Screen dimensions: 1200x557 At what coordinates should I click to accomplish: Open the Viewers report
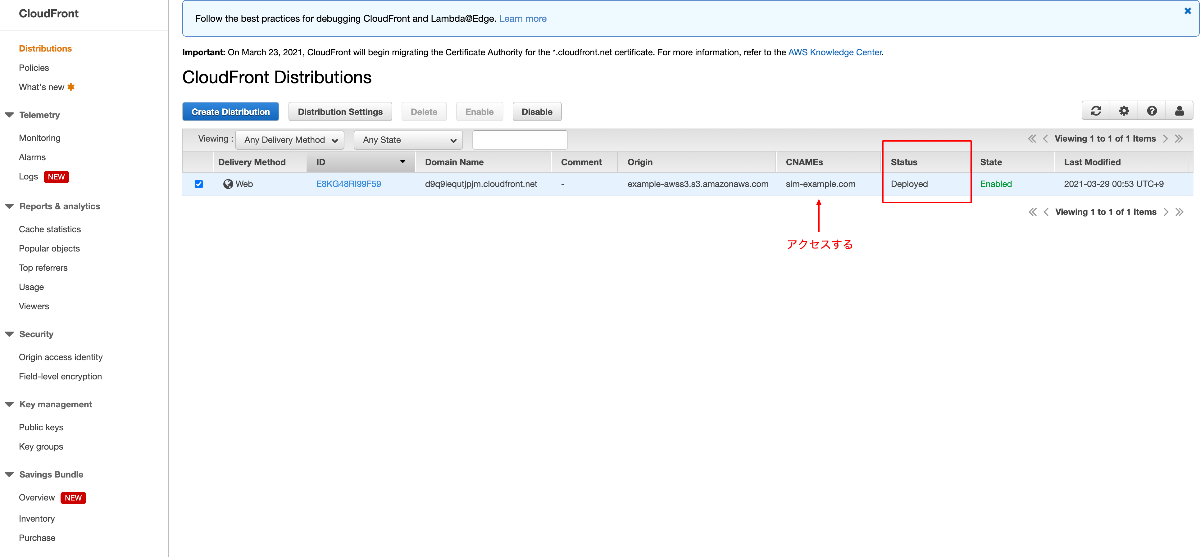tap(34, 306)
